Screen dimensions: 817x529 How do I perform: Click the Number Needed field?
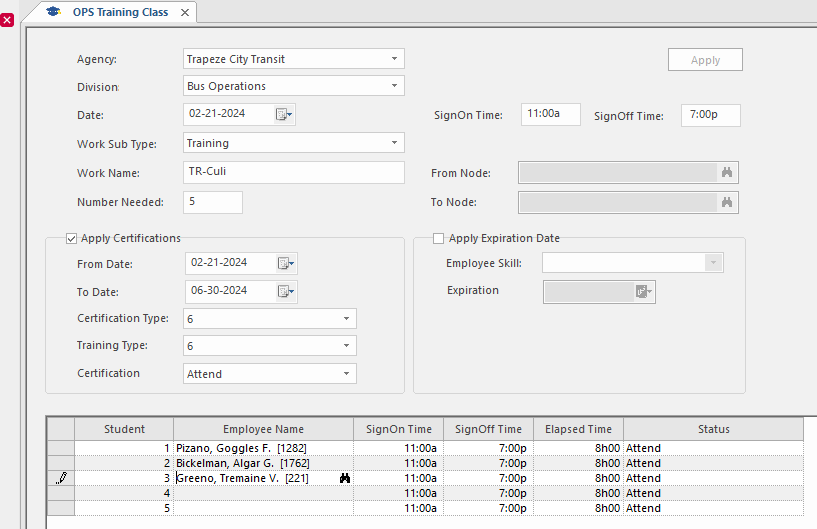[x=213, y=202]
